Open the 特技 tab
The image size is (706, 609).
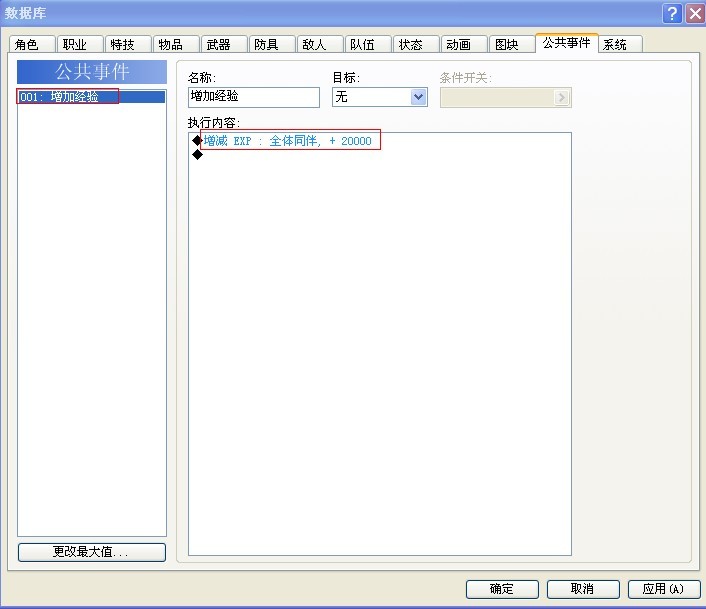click(128, 44)
